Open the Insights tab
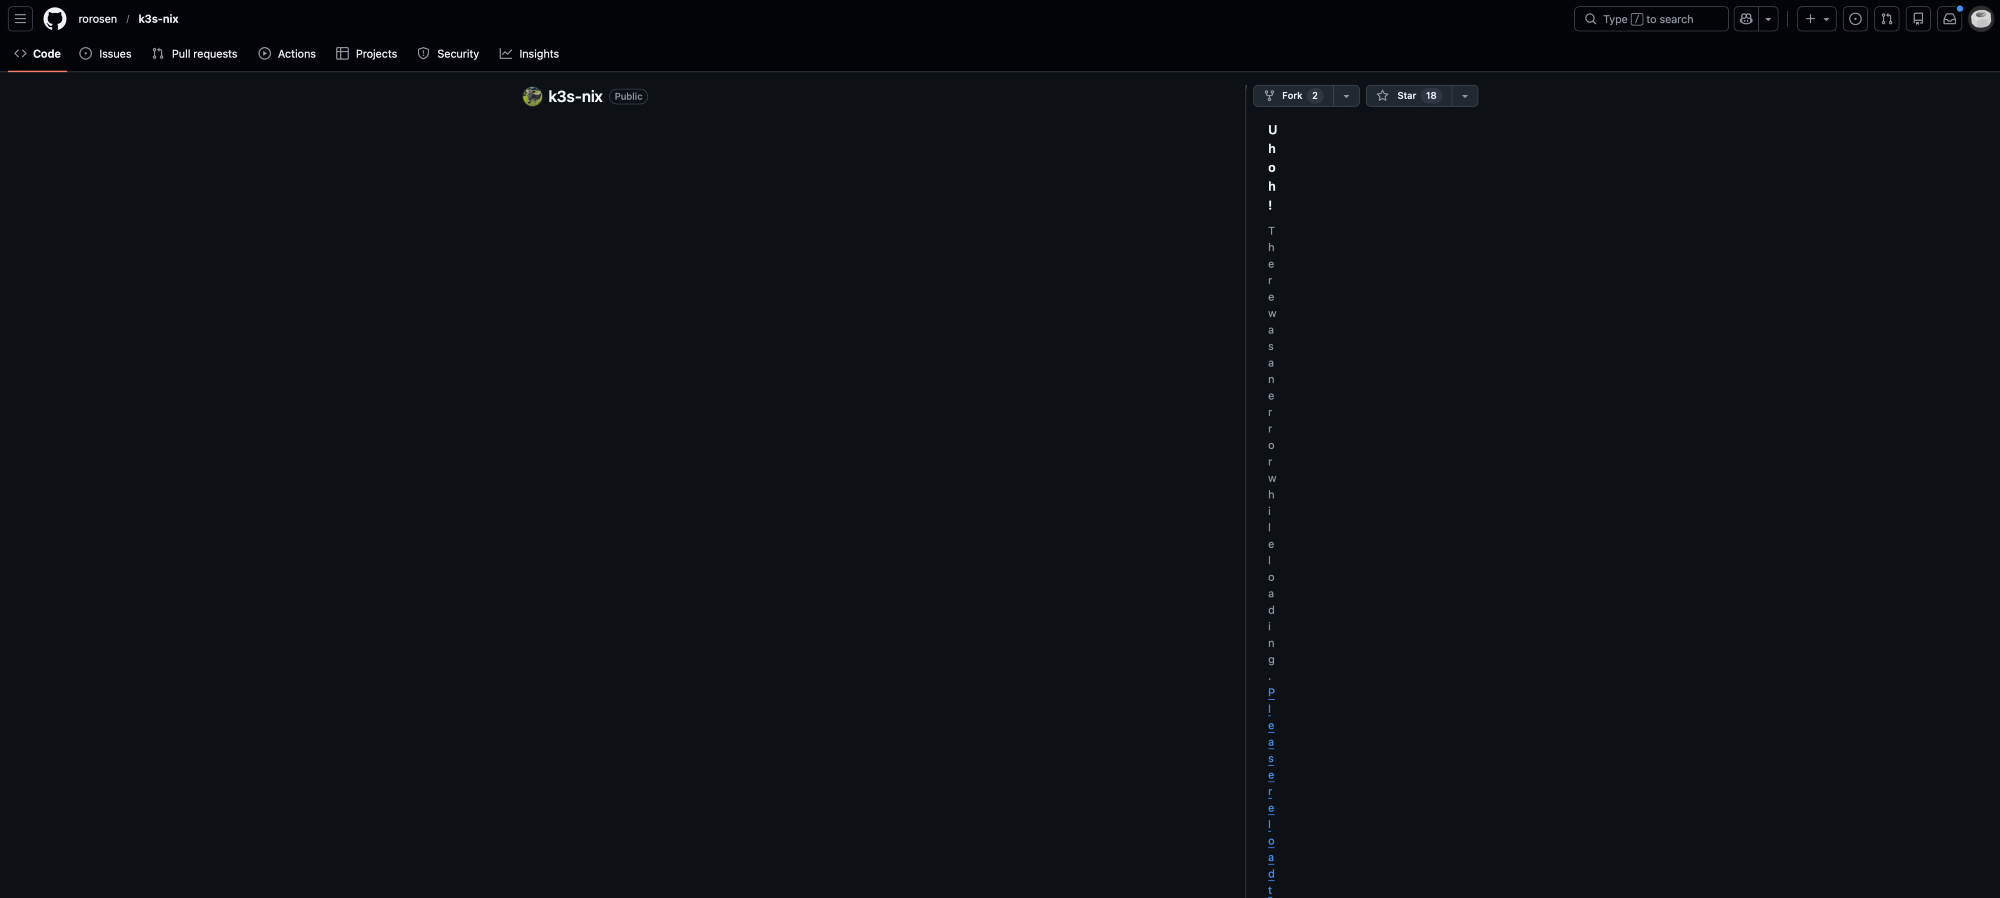This screenshot has width=2000, height=898. [529, 54]
